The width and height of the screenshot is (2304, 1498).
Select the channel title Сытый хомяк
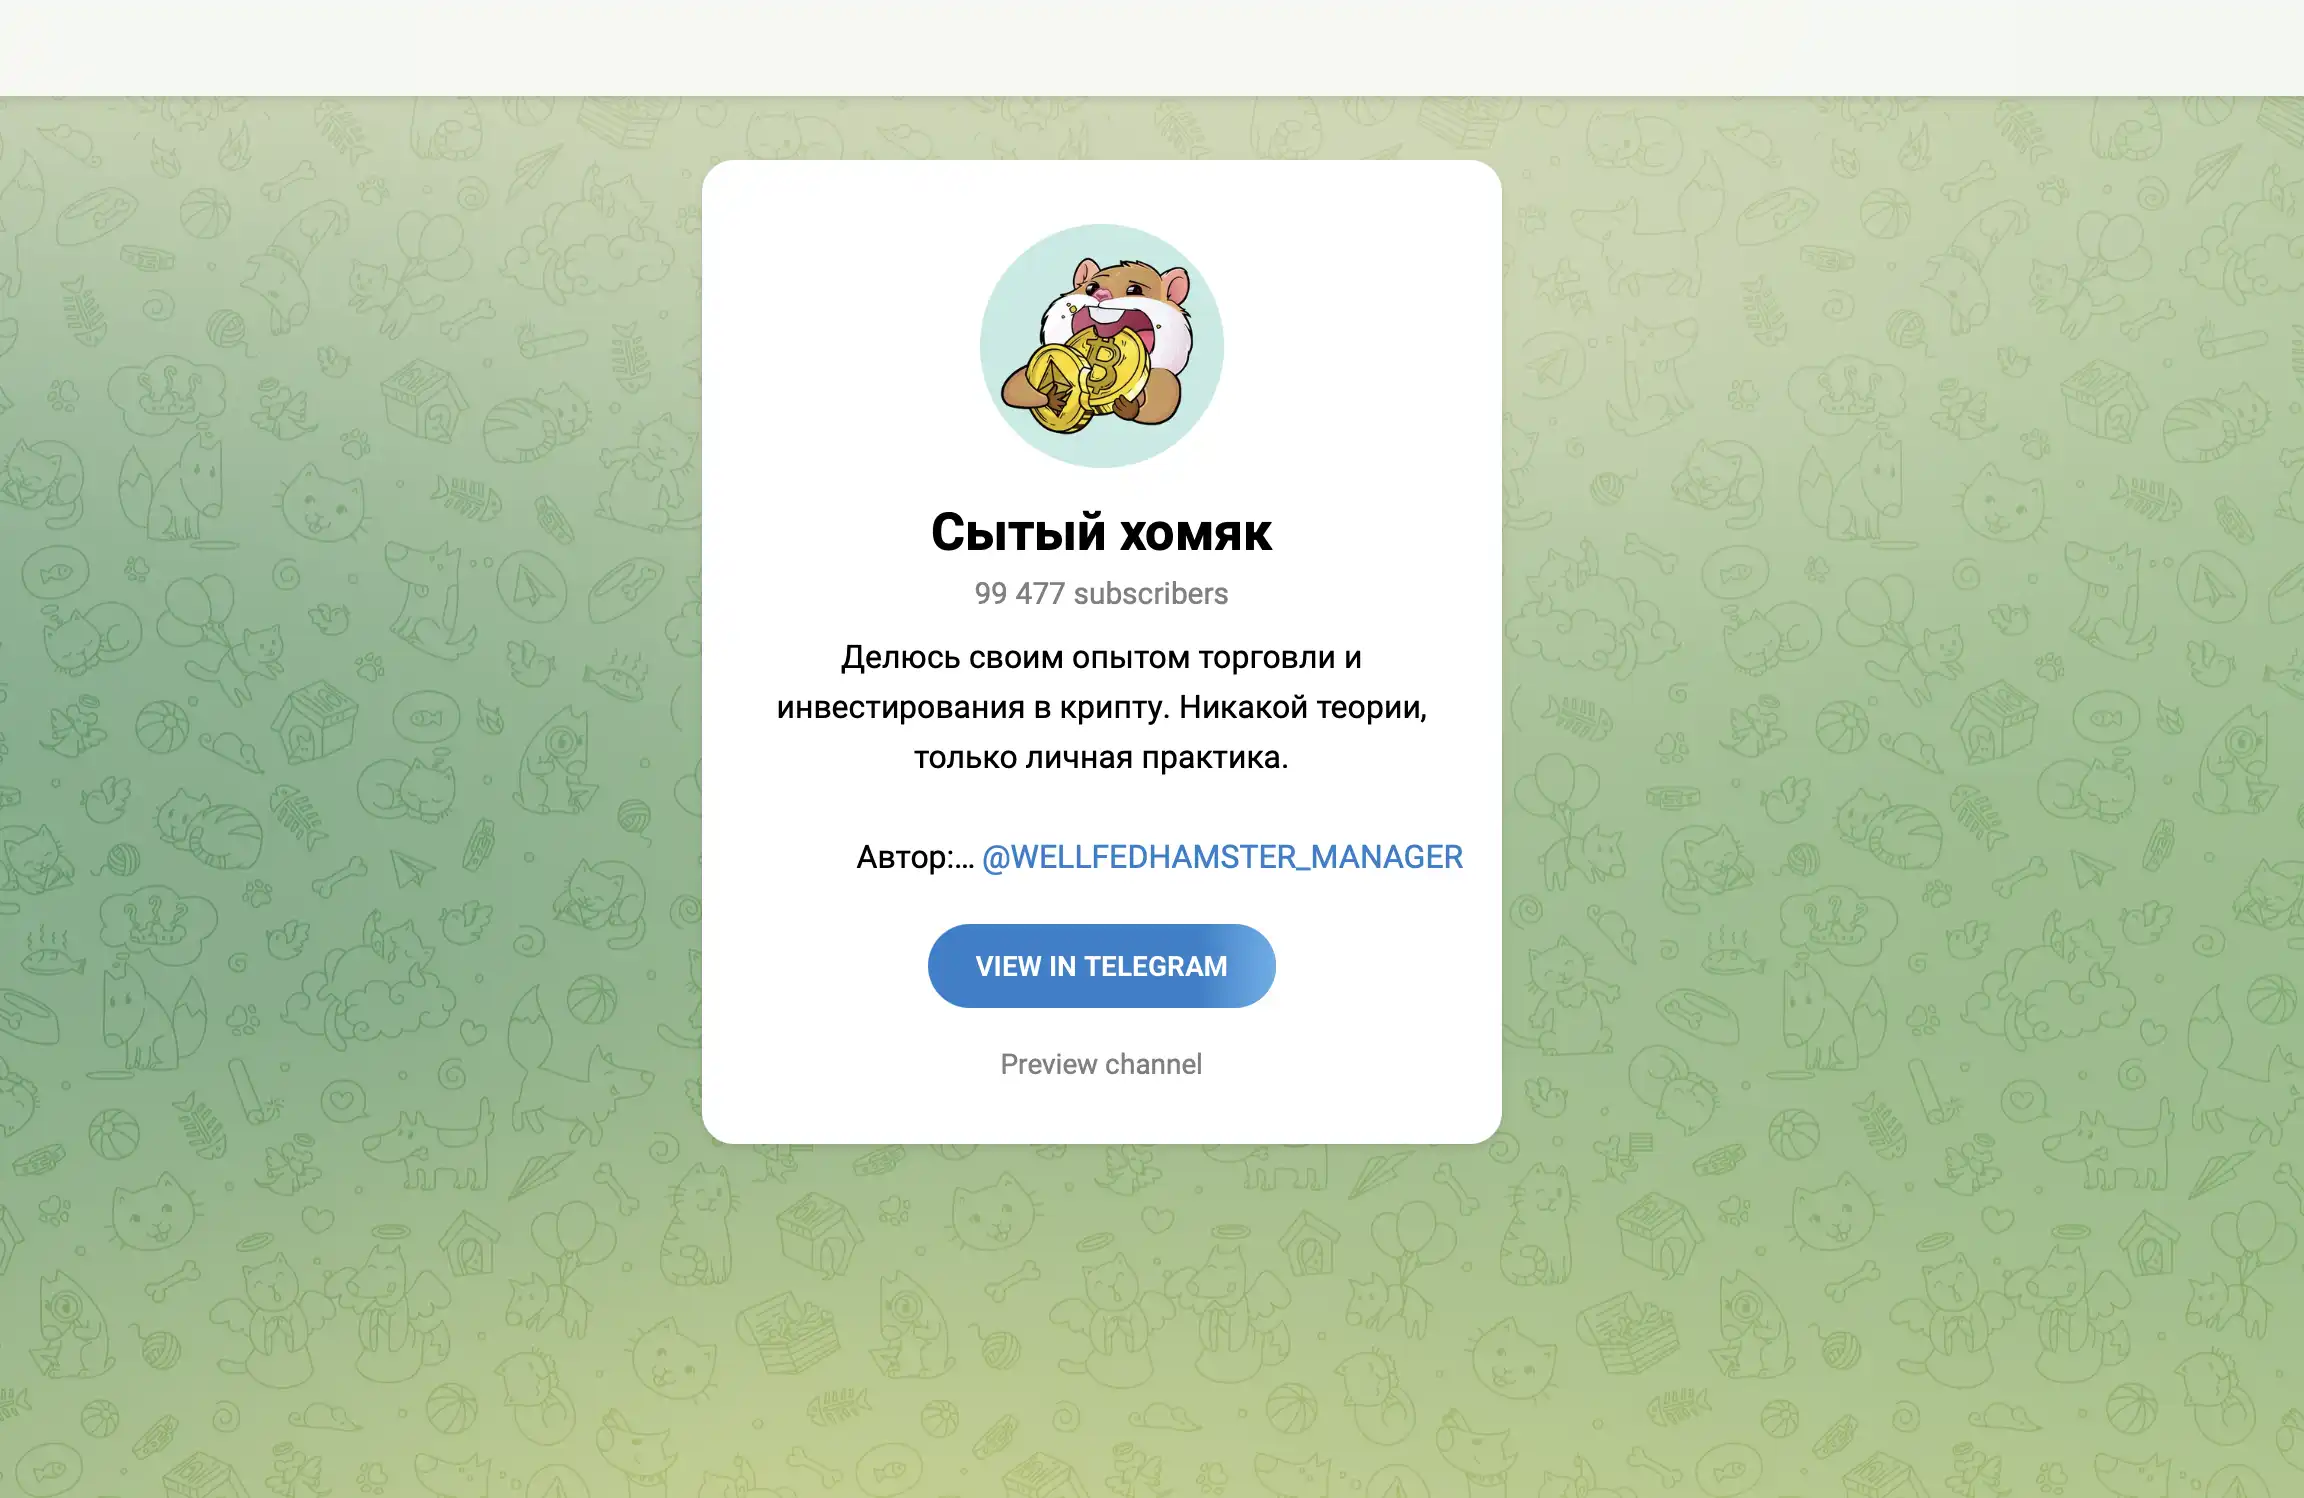pos(1101,532)
